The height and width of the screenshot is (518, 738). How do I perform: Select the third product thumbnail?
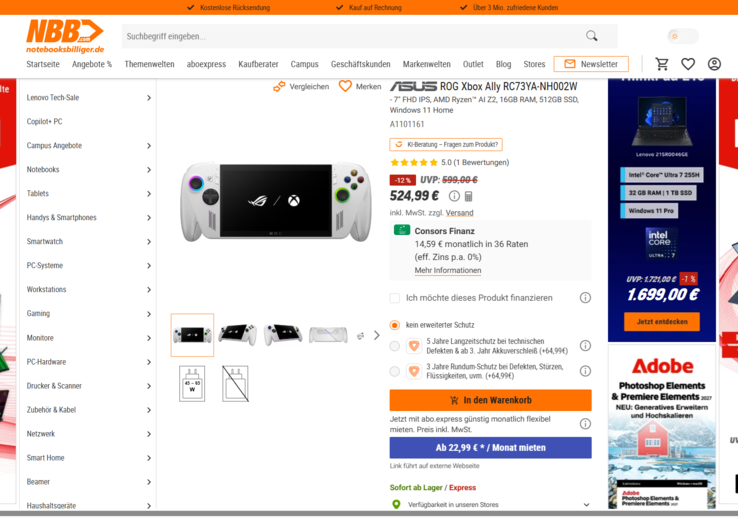[282, 335]
